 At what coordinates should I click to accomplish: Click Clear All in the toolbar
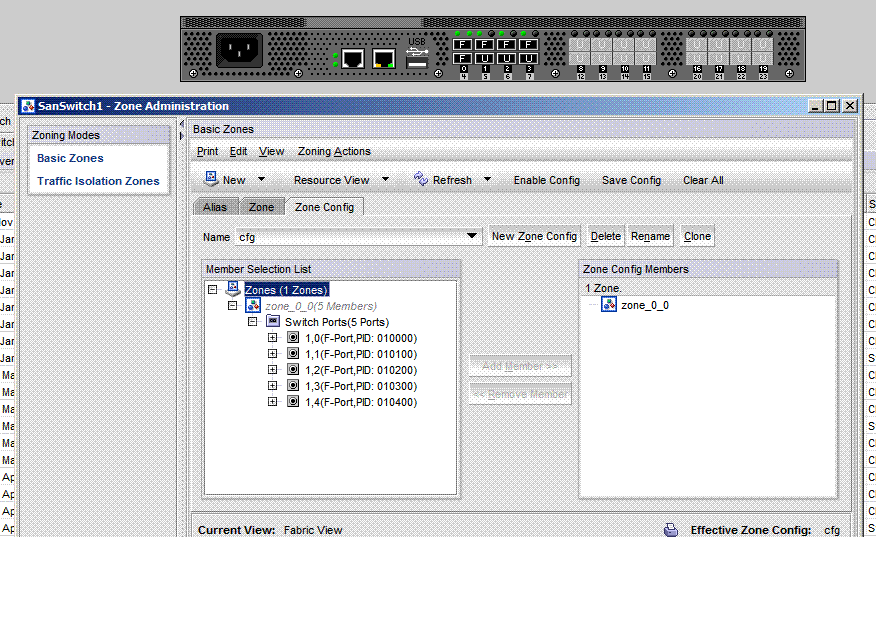click(x=703, y=180)
